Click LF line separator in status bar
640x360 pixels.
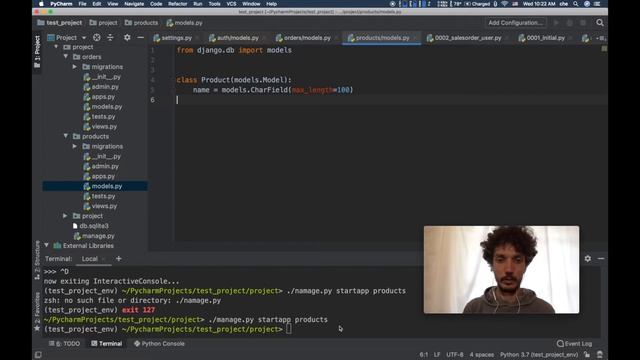coord(437,355)
